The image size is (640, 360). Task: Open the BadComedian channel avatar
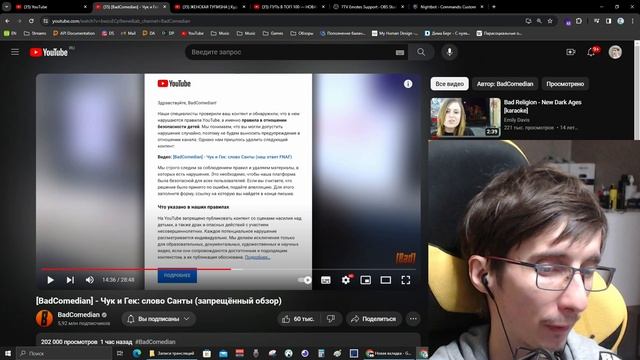[44, 319]
